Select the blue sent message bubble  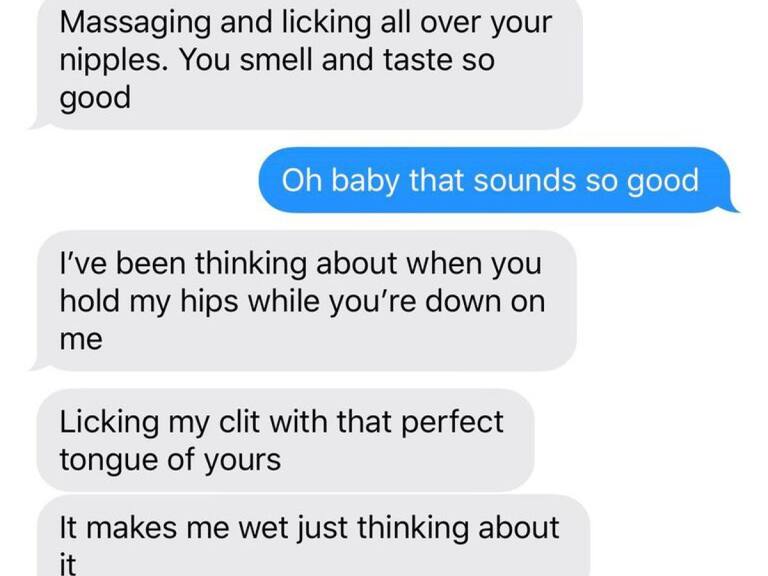495,180
